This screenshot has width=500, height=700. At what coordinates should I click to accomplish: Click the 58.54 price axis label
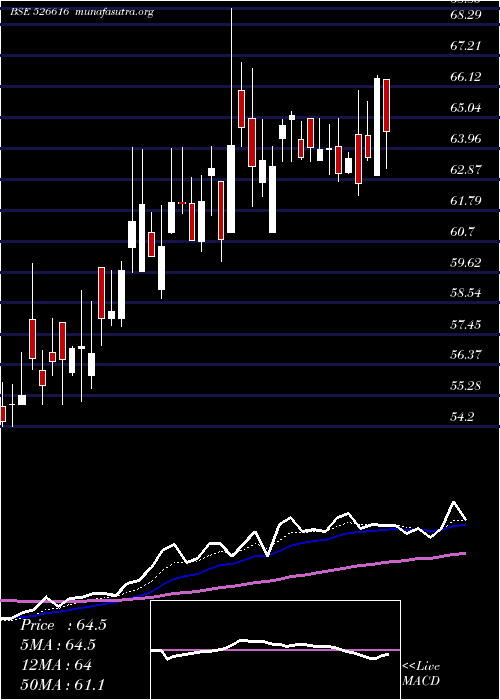[466, 293]
